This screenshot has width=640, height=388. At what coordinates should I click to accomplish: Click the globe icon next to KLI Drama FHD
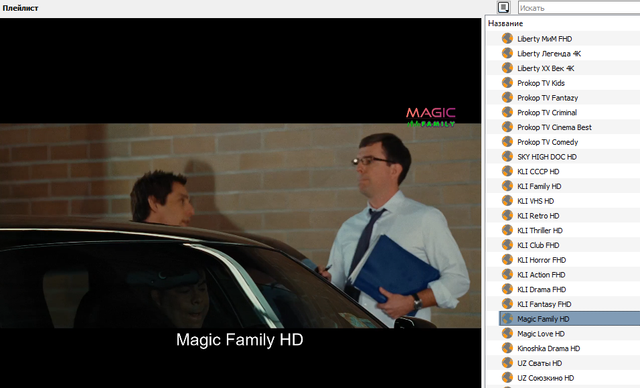point(507,289)
